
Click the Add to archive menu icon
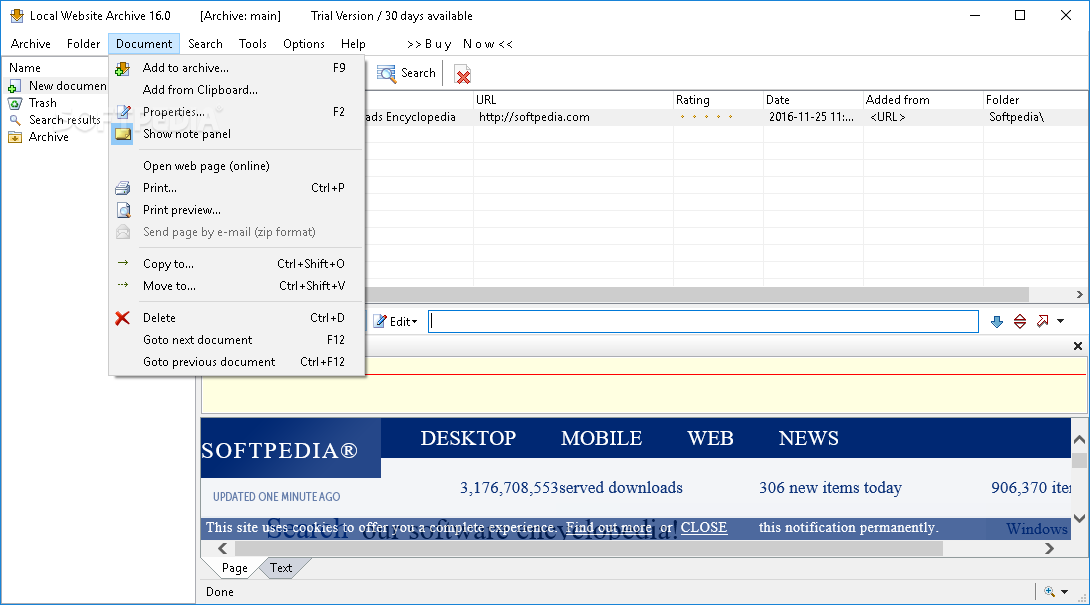[x=122, y=68]
